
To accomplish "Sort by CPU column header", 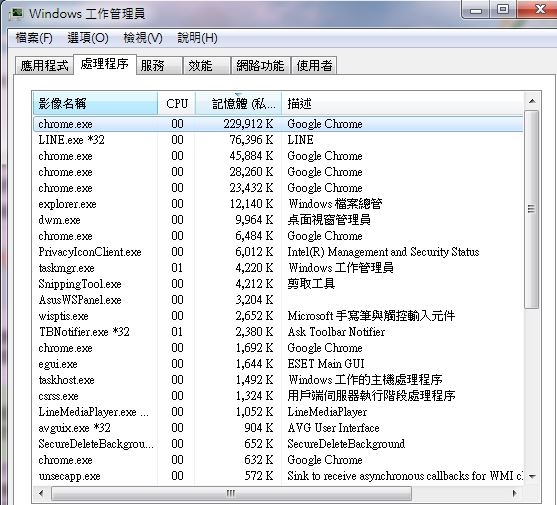I will point(177,103).
